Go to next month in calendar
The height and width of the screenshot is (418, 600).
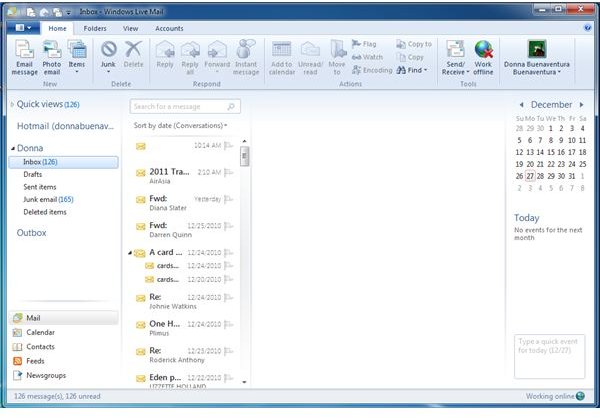pos(581,104)
